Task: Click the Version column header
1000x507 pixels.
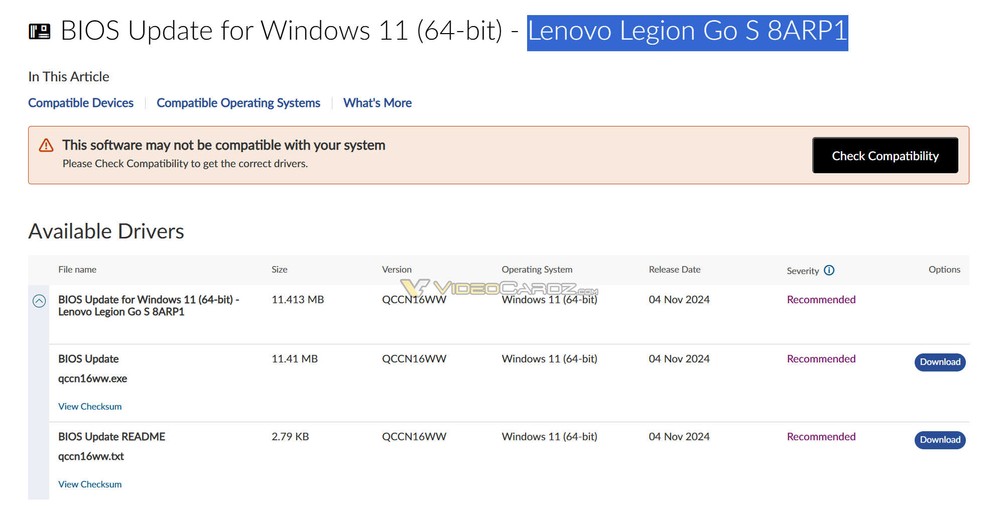Action: click(x=397, y=270)
